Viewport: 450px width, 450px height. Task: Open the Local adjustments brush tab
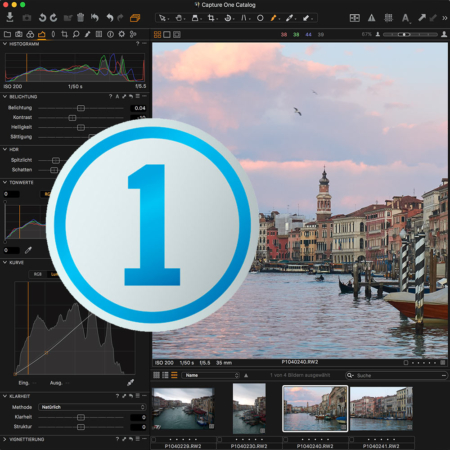(87, 34)
